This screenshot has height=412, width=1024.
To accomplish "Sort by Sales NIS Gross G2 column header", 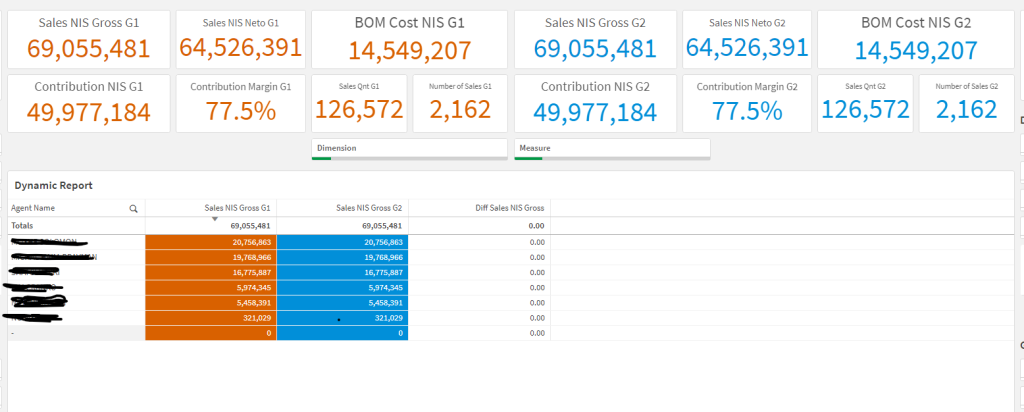I will tap(342, 208).
